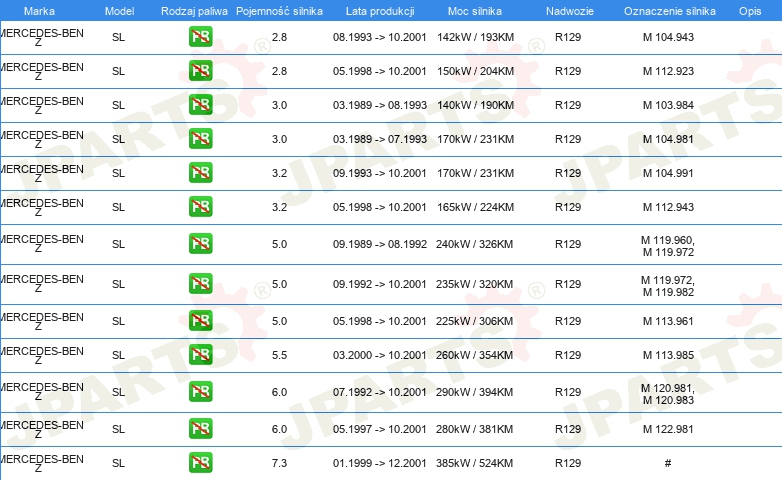Click power value 150kW / 204KM
782x480 pixels.
475,71
